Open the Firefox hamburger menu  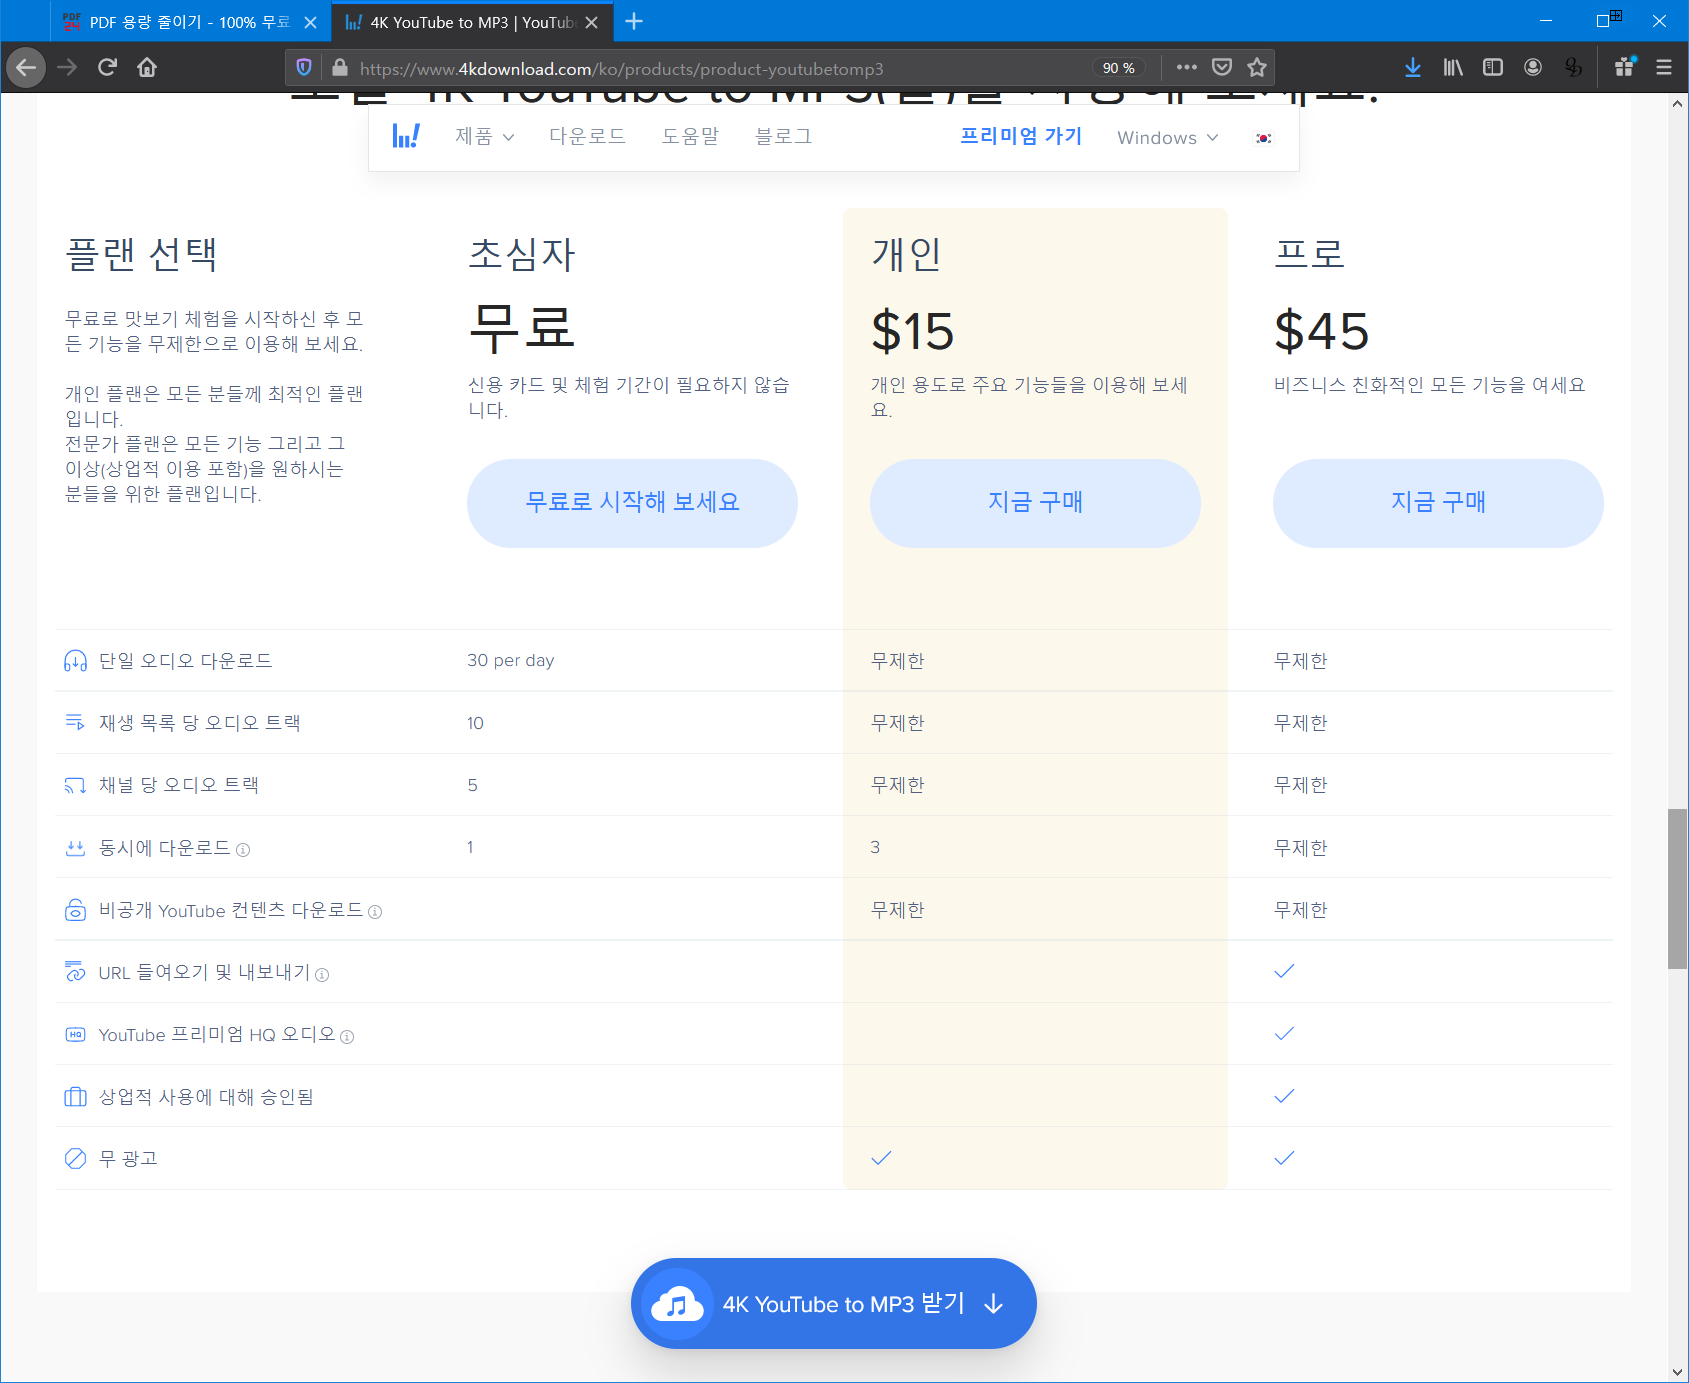click(x=1664, y=67)
